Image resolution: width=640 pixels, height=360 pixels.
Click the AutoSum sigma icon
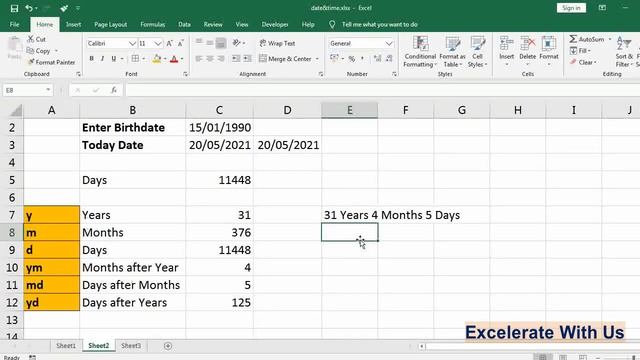573,39
